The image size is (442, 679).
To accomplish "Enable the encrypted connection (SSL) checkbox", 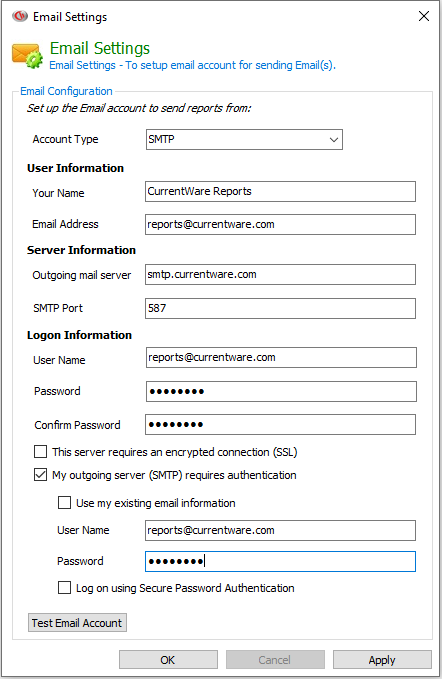I will [x=41, y=452].
